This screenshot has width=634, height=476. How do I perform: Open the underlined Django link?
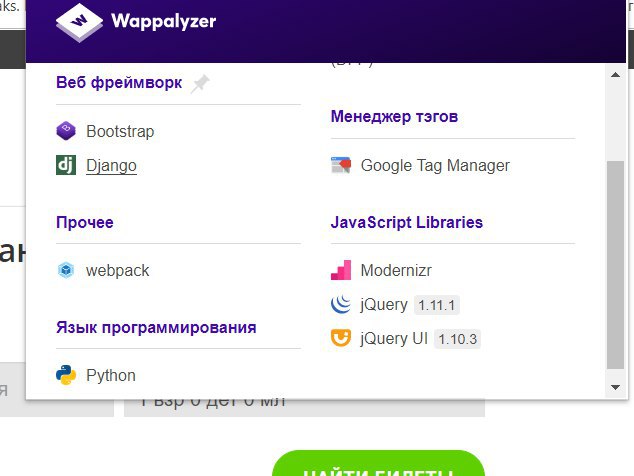click(111, 166)
